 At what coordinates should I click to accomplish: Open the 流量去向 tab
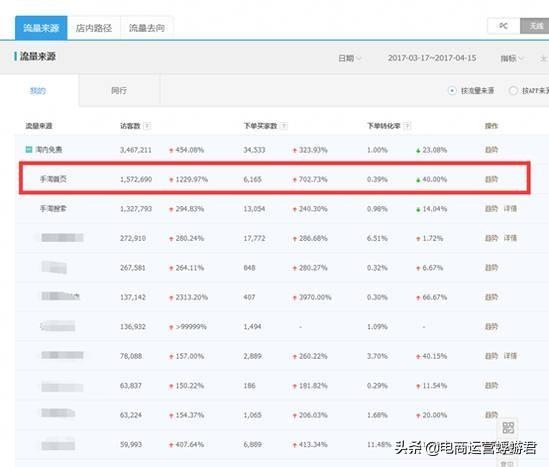(147, 28)
